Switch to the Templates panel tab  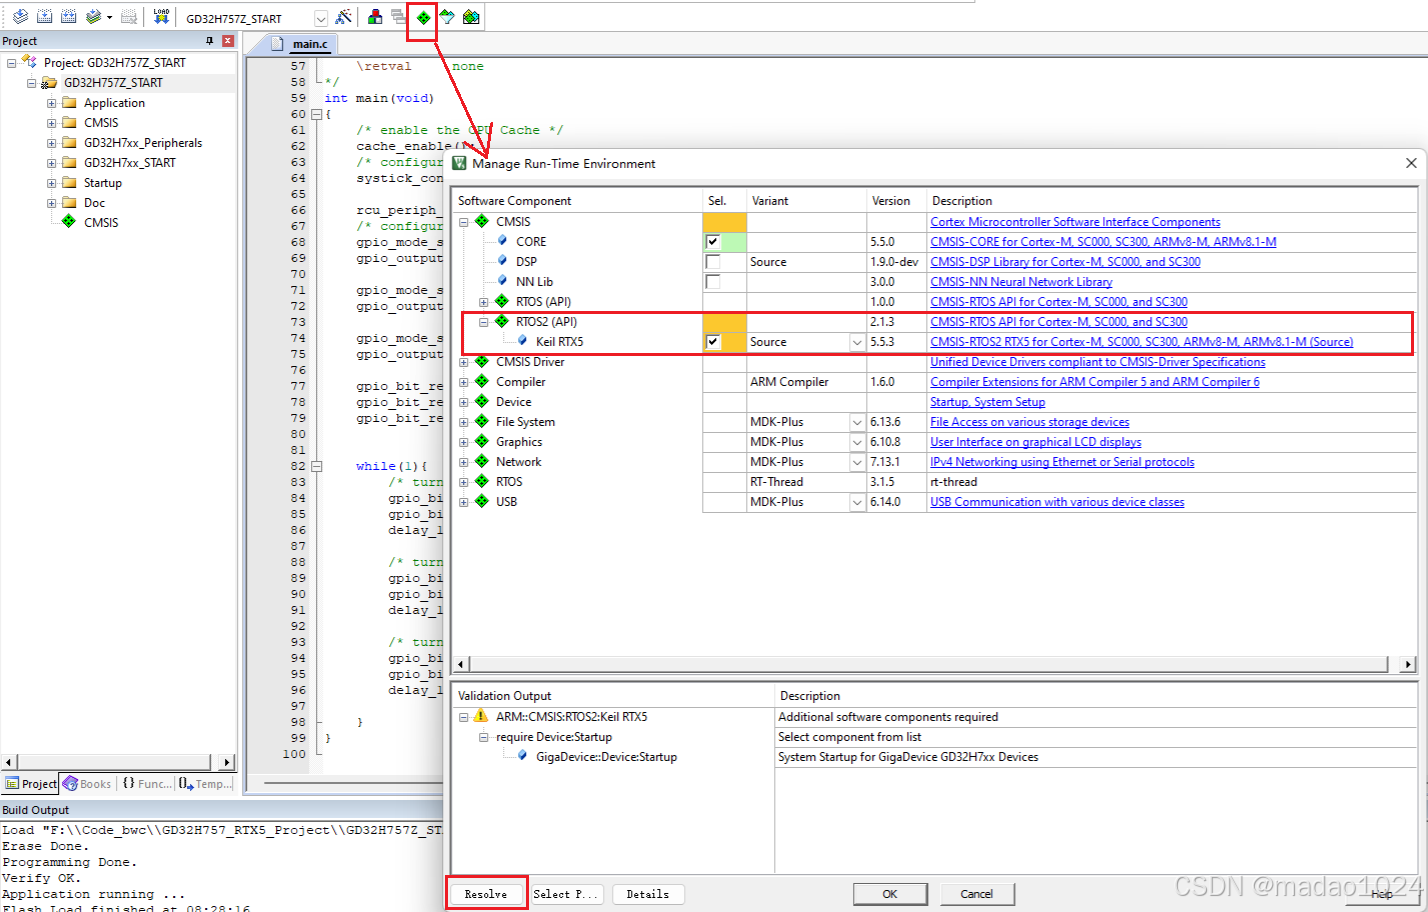pyautogui.click(x=206, y=783)
